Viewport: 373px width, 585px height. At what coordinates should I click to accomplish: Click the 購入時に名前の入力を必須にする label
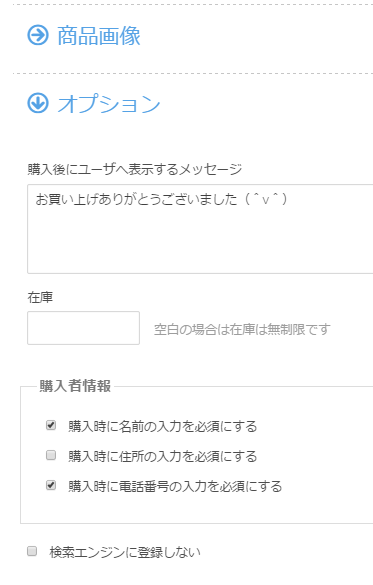163,426
